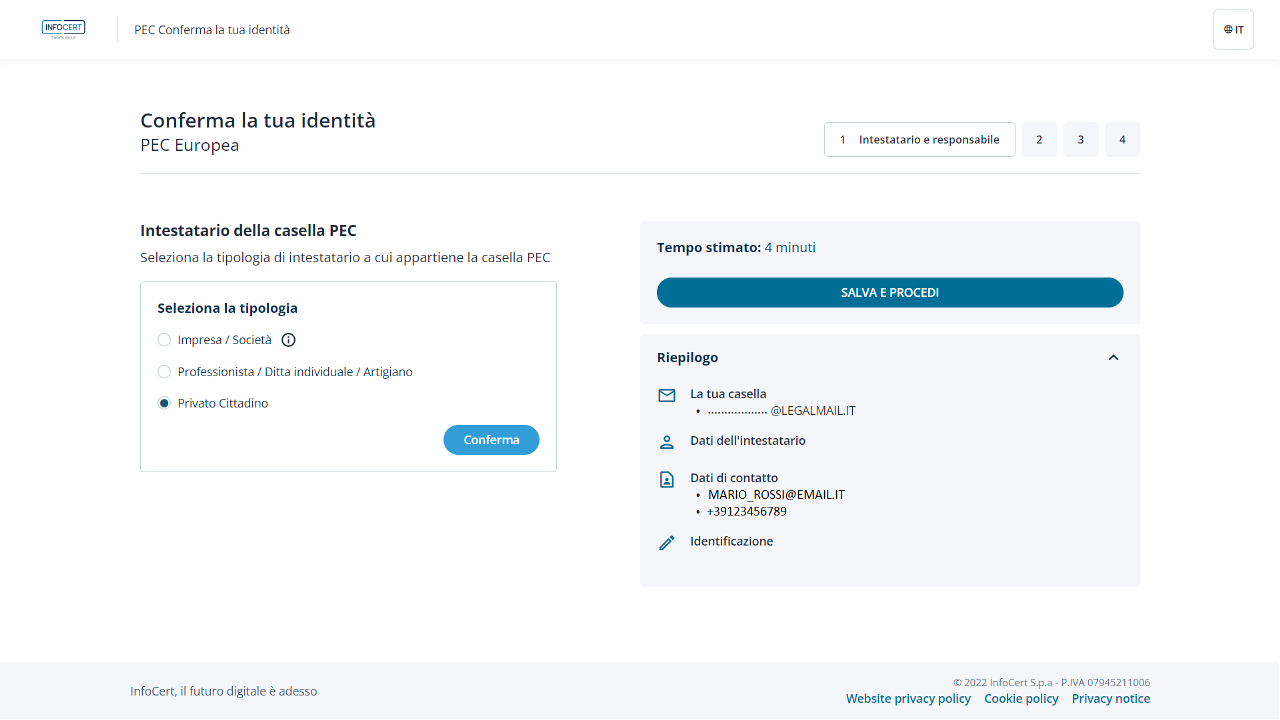Open the Privacy notice link
Image resolution: width=1280 pixels, height=720 pixels.
tap(1110, 699)
